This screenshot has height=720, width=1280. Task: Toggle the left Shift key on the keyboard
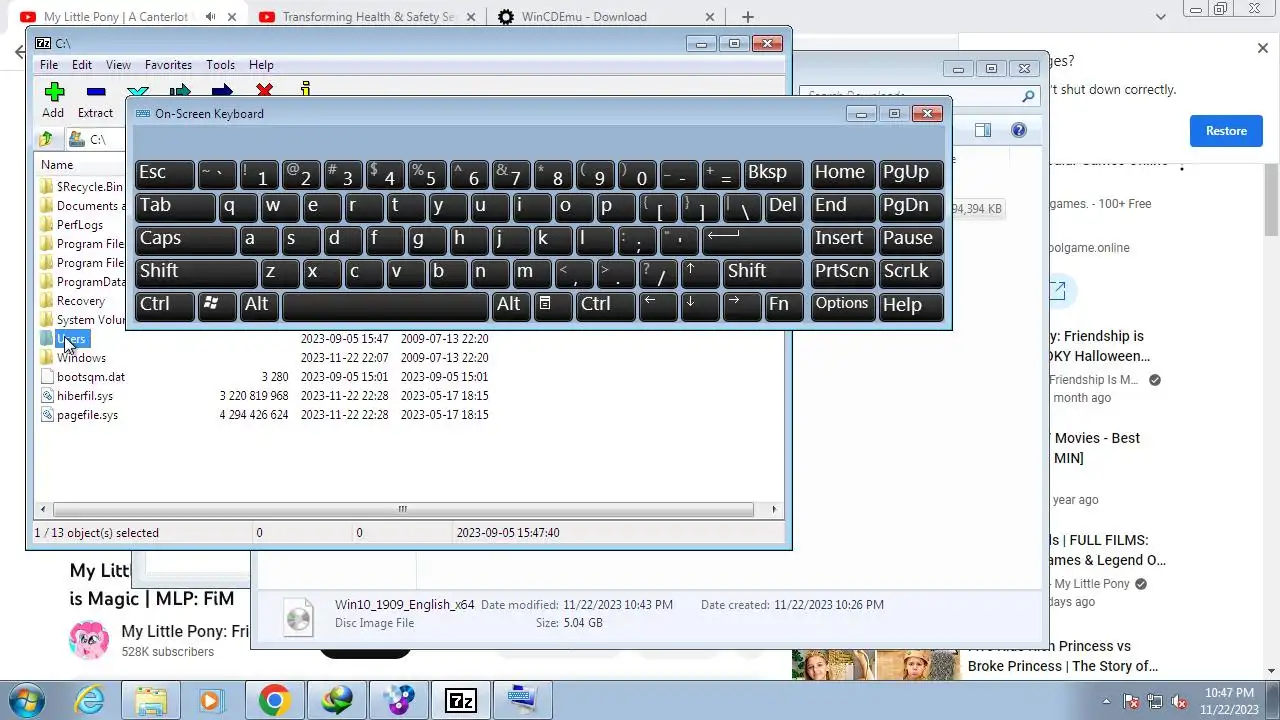click(196, 273)
